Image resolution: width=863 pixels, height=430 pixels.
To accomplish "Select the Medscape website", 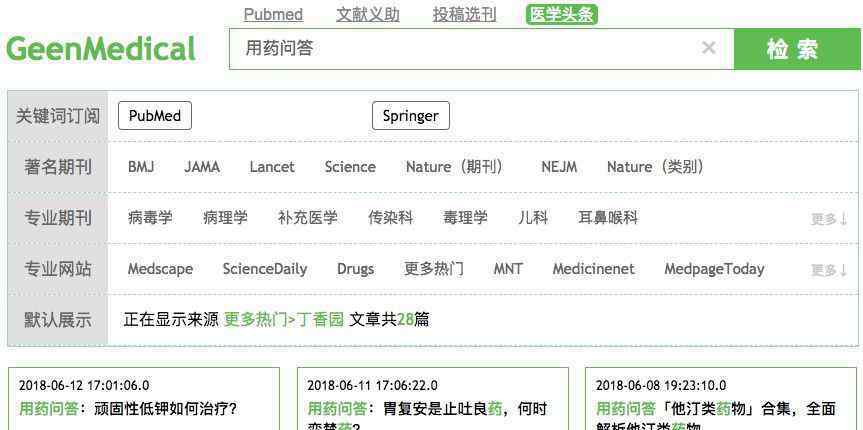I will click(x=160, y=269).
